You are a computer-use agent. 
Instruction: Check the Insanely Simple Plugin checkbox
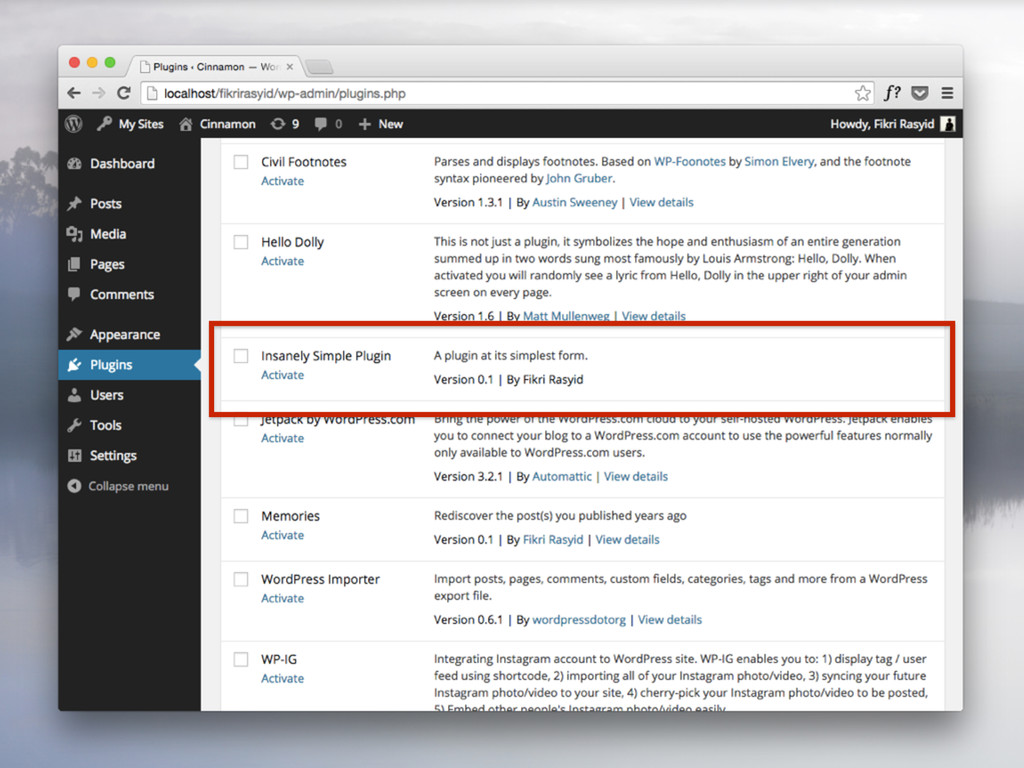tap(241, 356)
